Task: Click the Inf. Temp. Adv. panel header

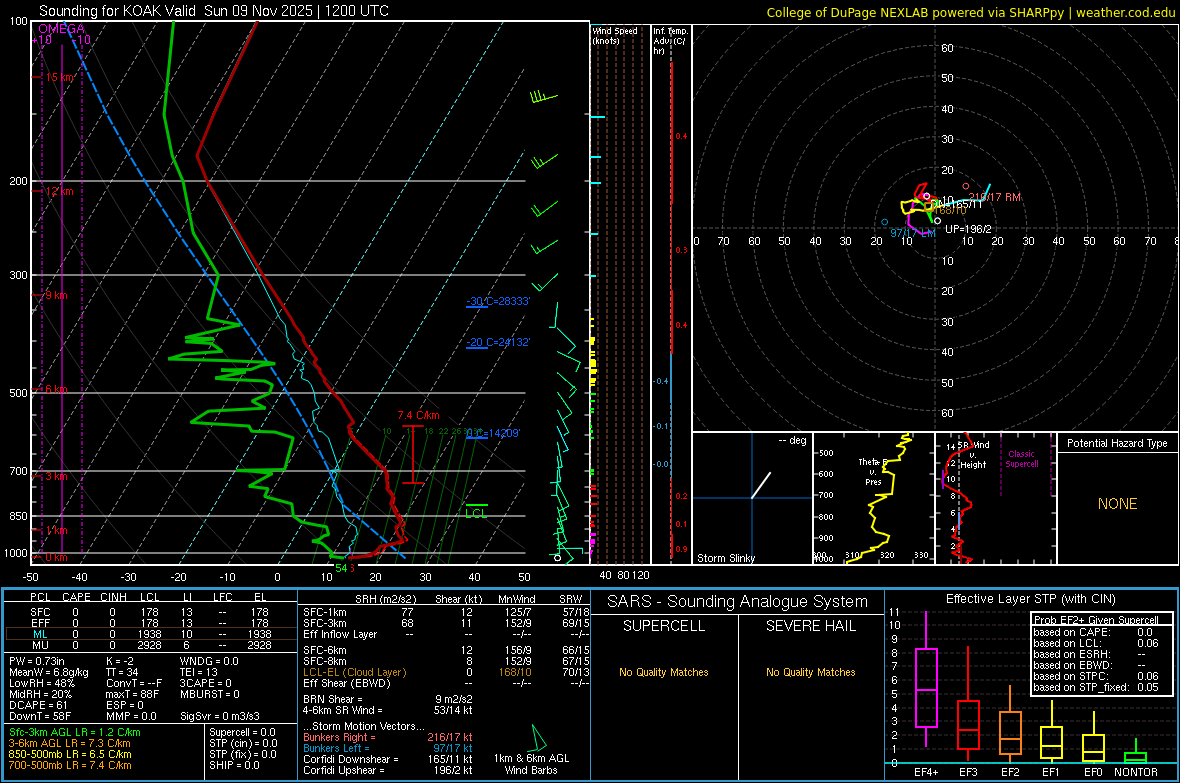Action: pyautogui.click(x=670, y=41)
